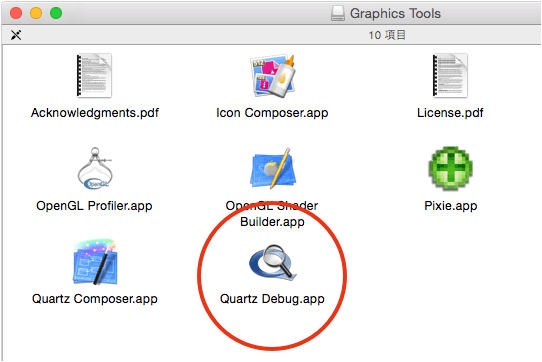Click the Graphics Tools disk proxy icon
Viewport: 542px width, 362px height.
[337, 13]
